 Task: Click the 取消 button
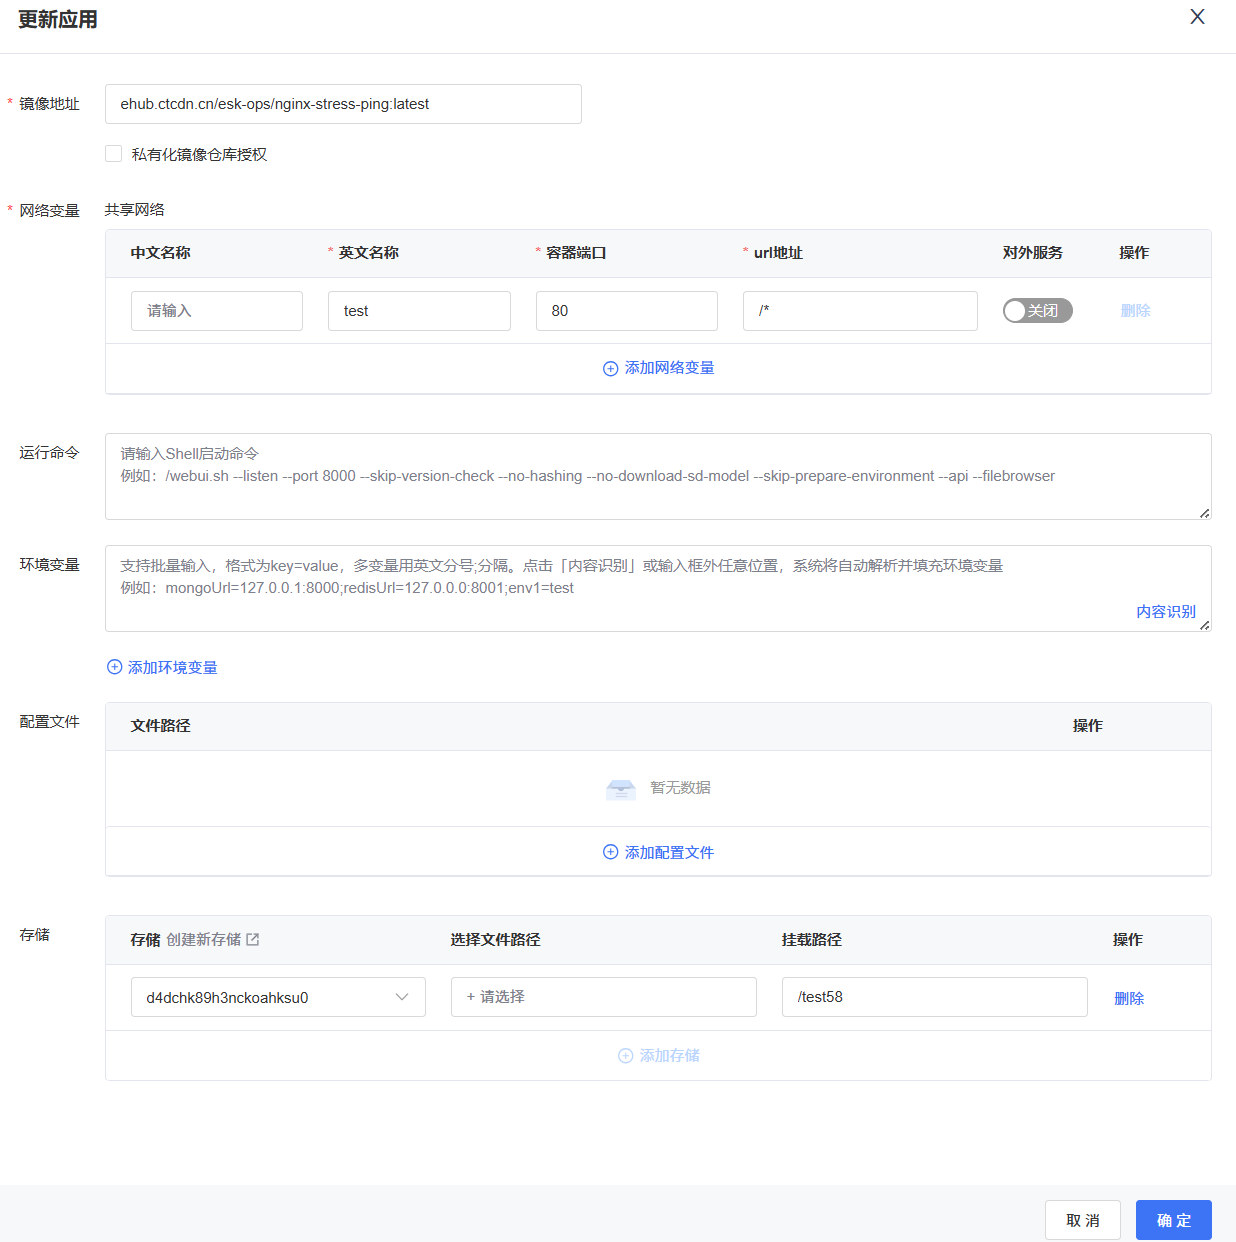coord(1083,1220)
